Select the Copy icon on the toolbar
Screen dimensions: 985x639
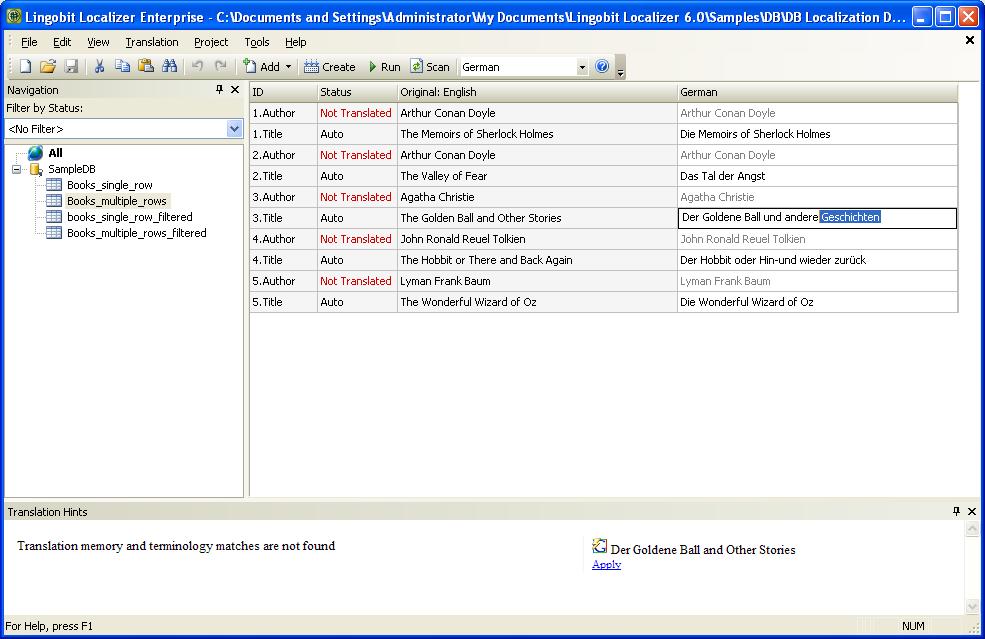click(x=122, y=66)
